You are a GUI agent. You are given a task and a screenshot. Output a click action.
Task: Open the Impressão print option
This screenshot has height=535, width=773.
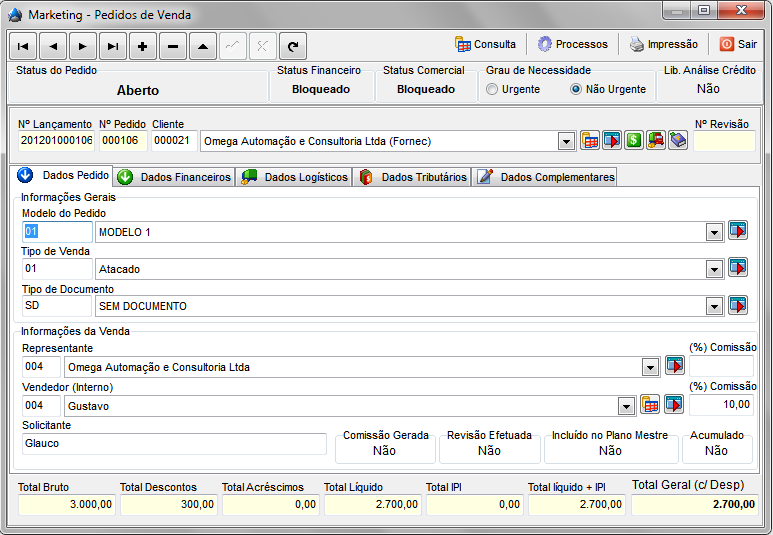coord(663,45)
